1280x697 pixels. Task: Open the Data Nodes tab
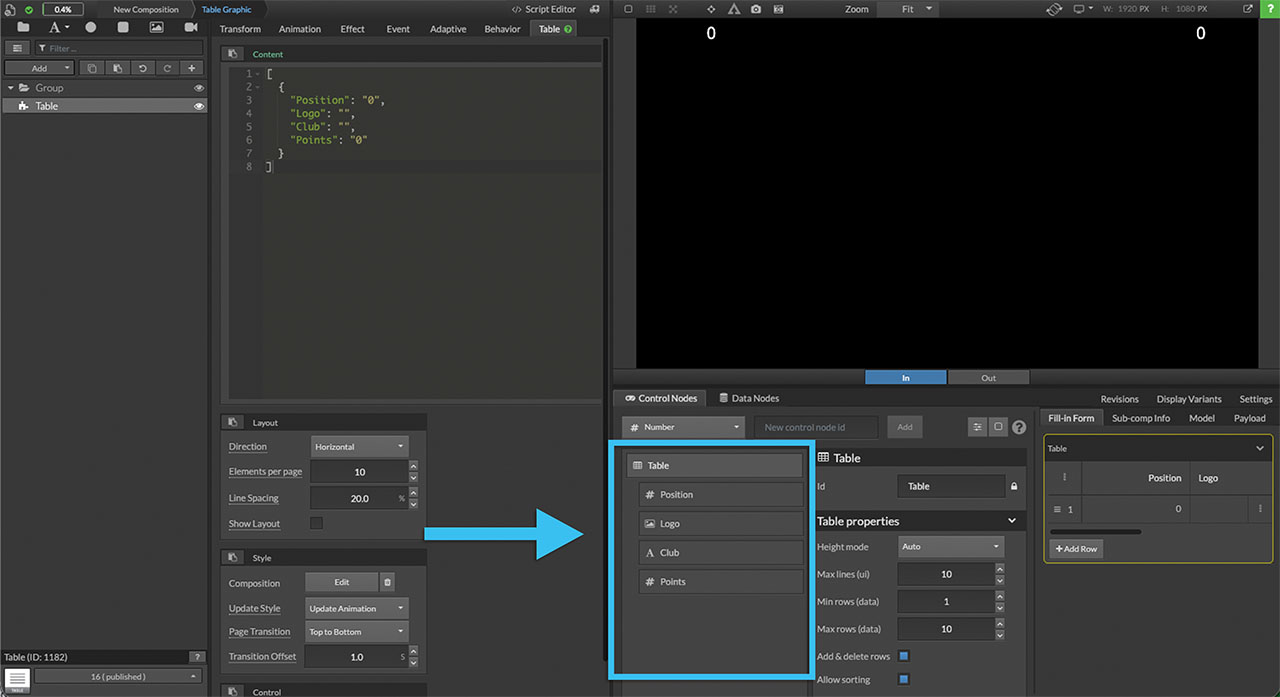750,398
